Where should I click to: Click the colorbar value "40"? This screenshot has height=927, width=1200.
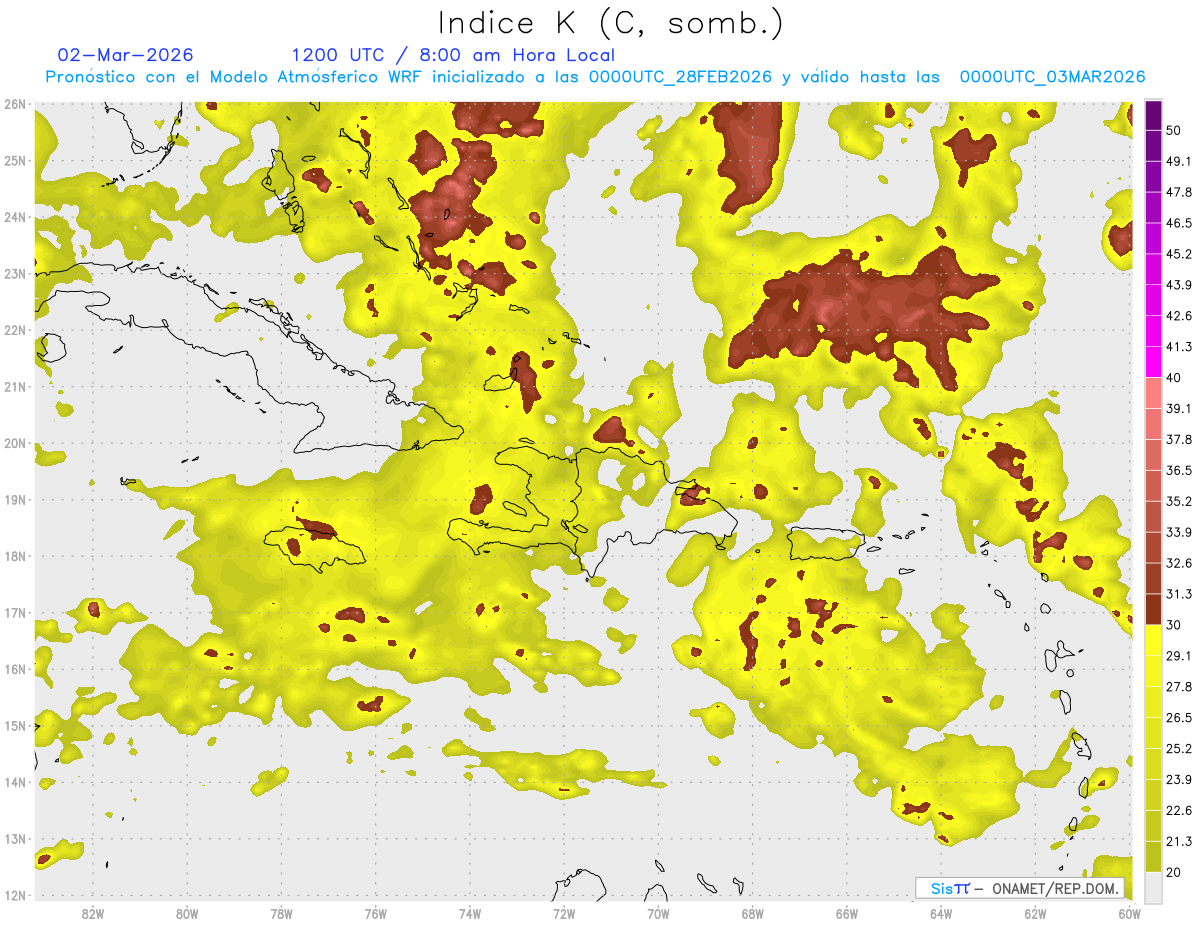1174,377
